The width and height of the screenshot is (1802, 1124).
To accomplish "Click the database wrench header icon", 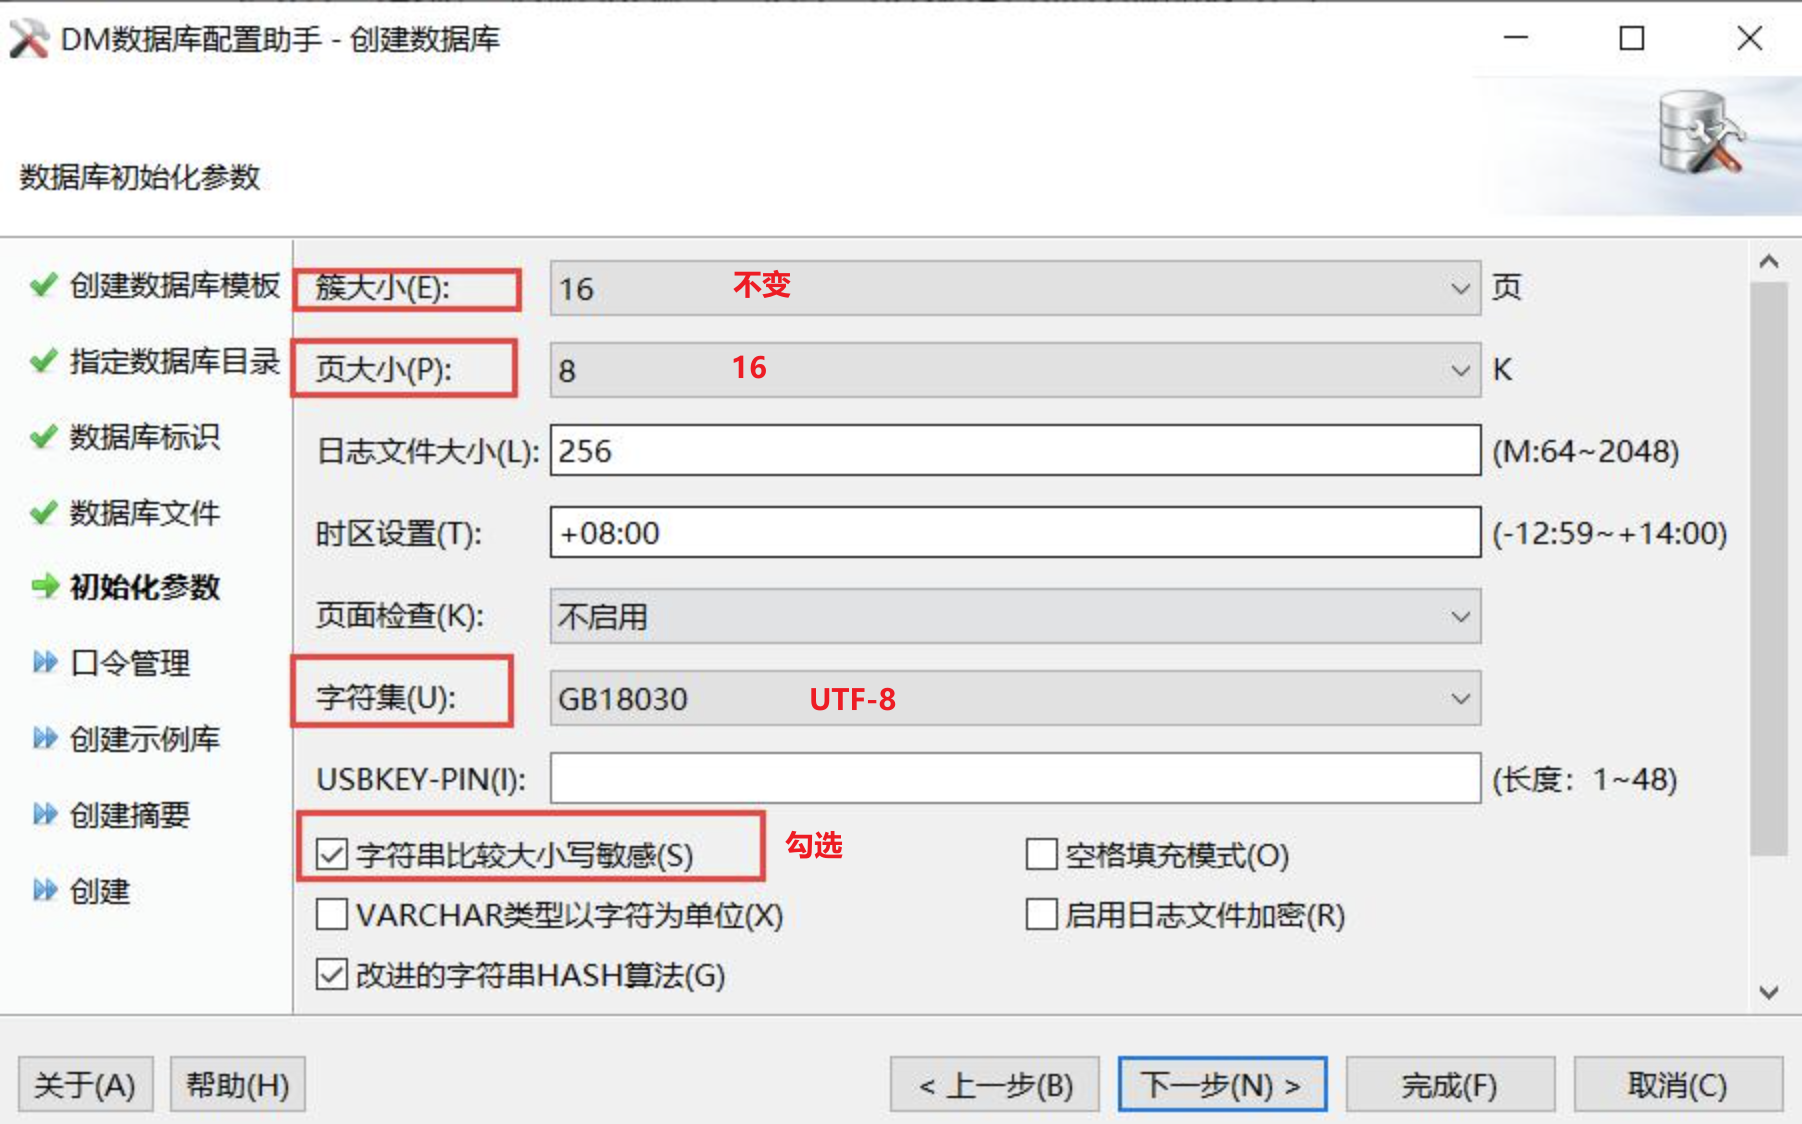I will (1701, 134).
